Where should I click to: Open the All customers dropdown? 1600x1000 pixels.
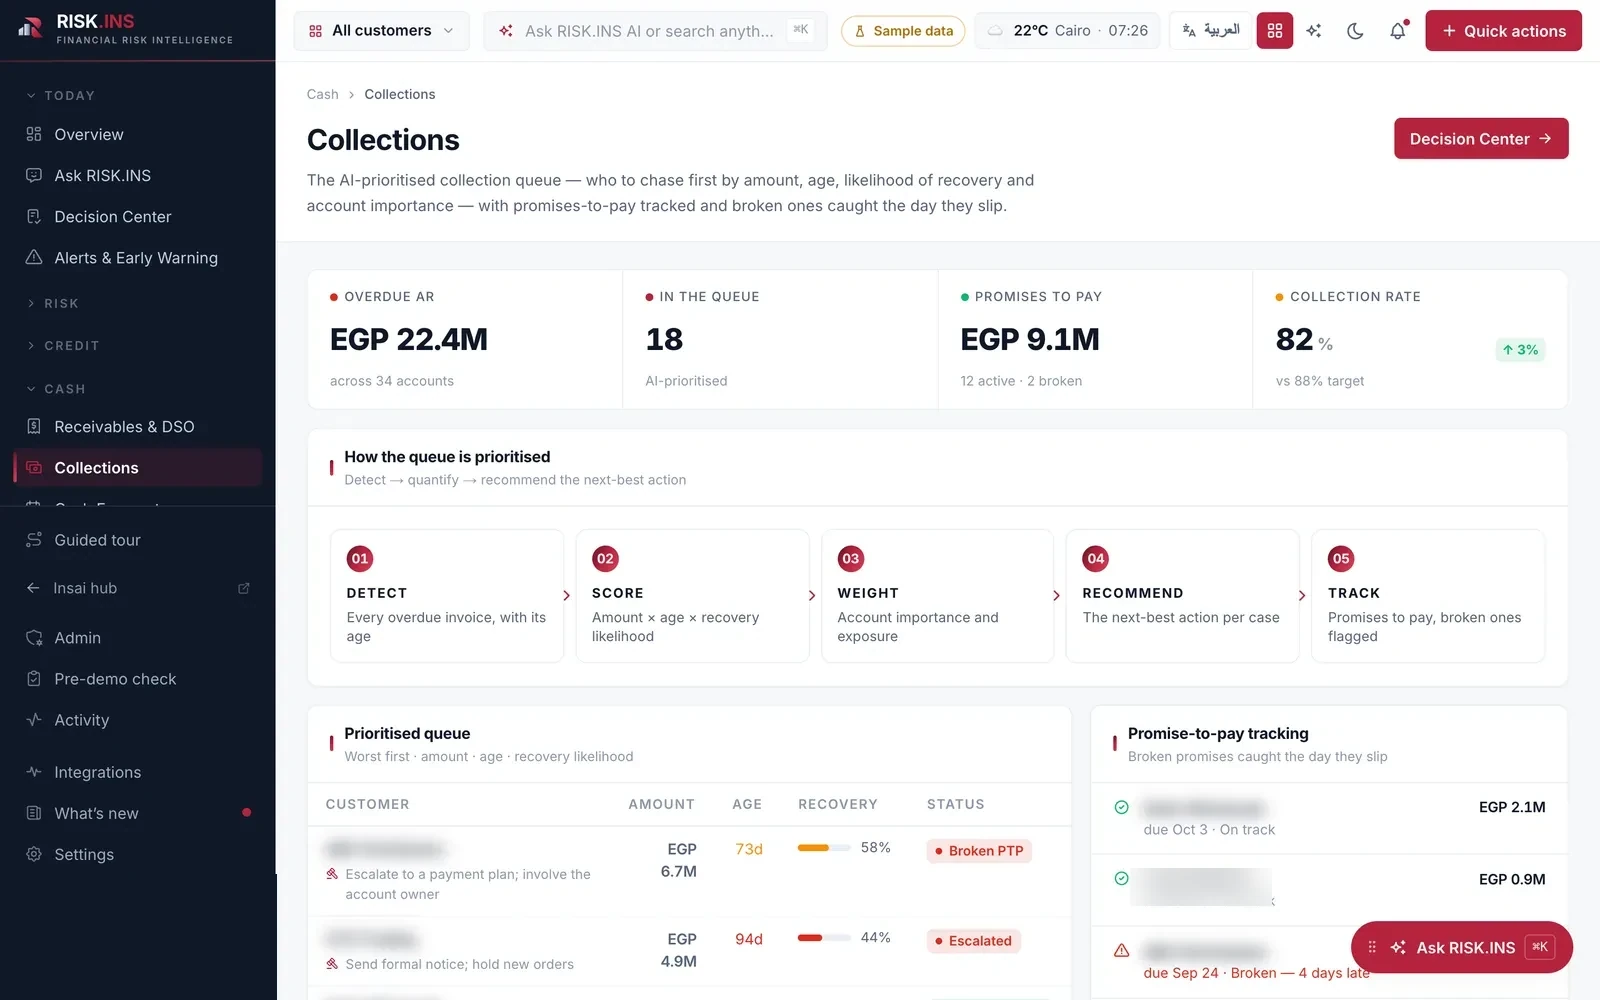pyautogui.click(x=381, y=31)
